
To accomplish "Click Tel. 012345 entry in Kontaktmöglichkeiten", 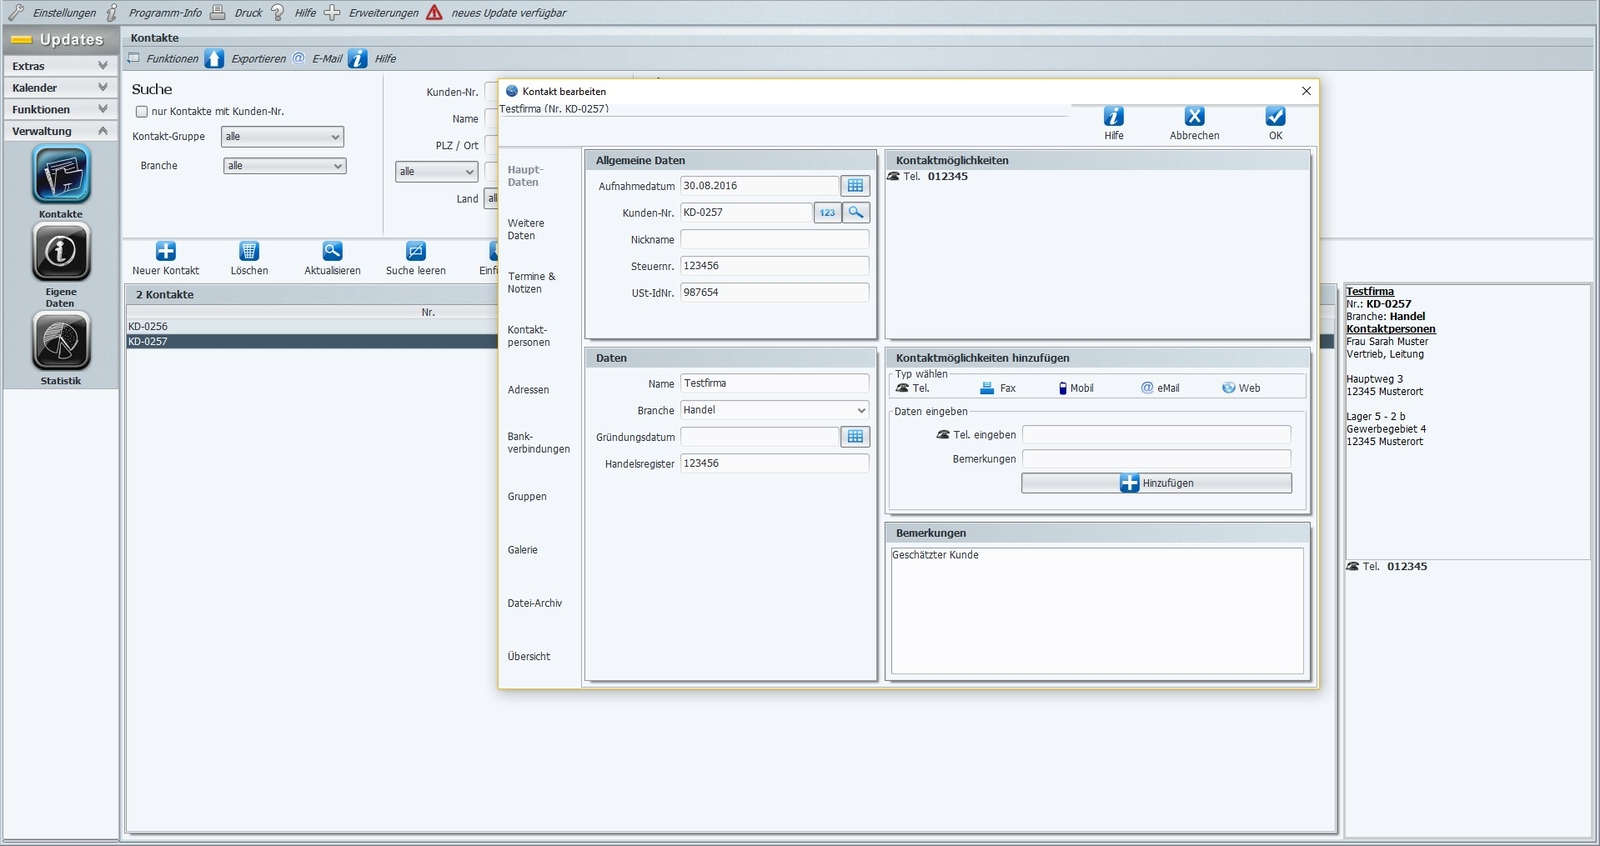I will coord(928,177).
